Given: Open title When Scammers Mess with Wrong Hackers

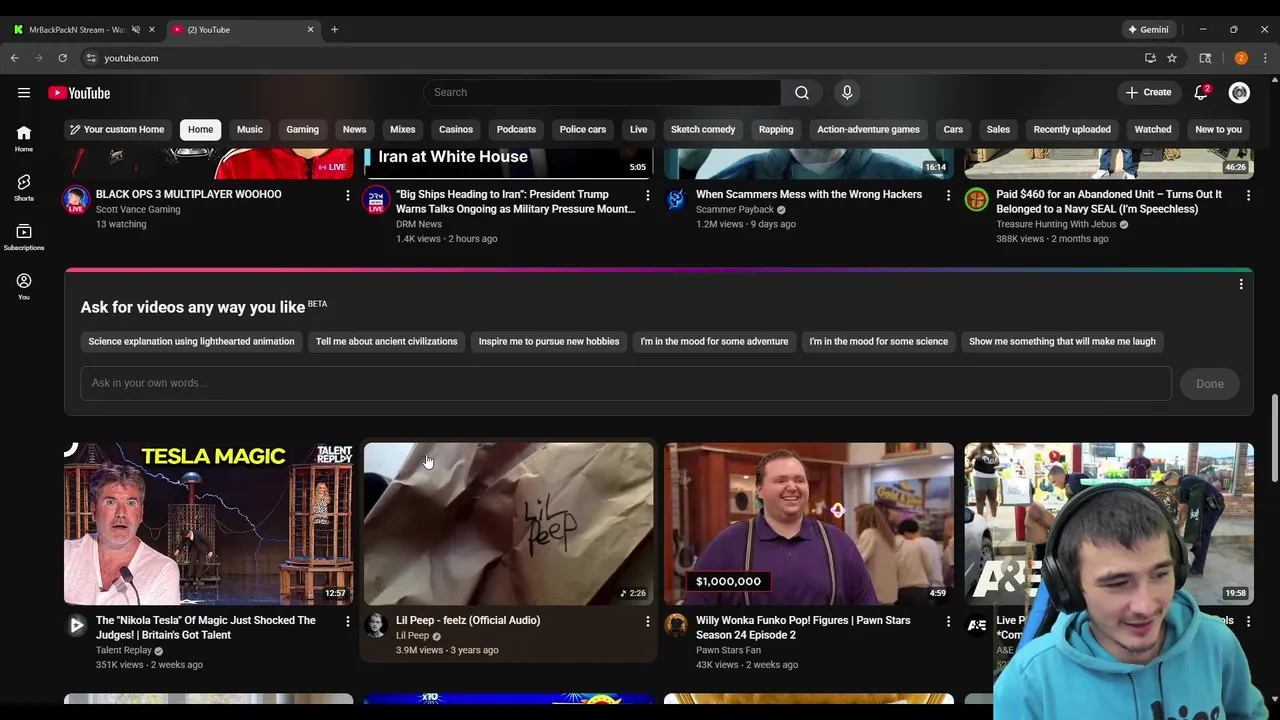Looking at the screenshot, I should click(x=809, y=194).
